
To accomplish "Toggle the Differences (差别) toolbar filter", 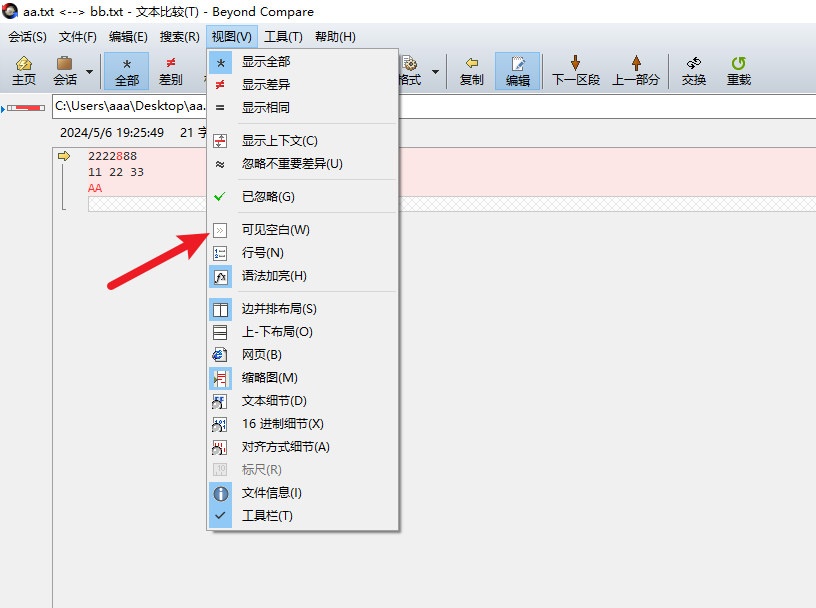I will 170,71.
